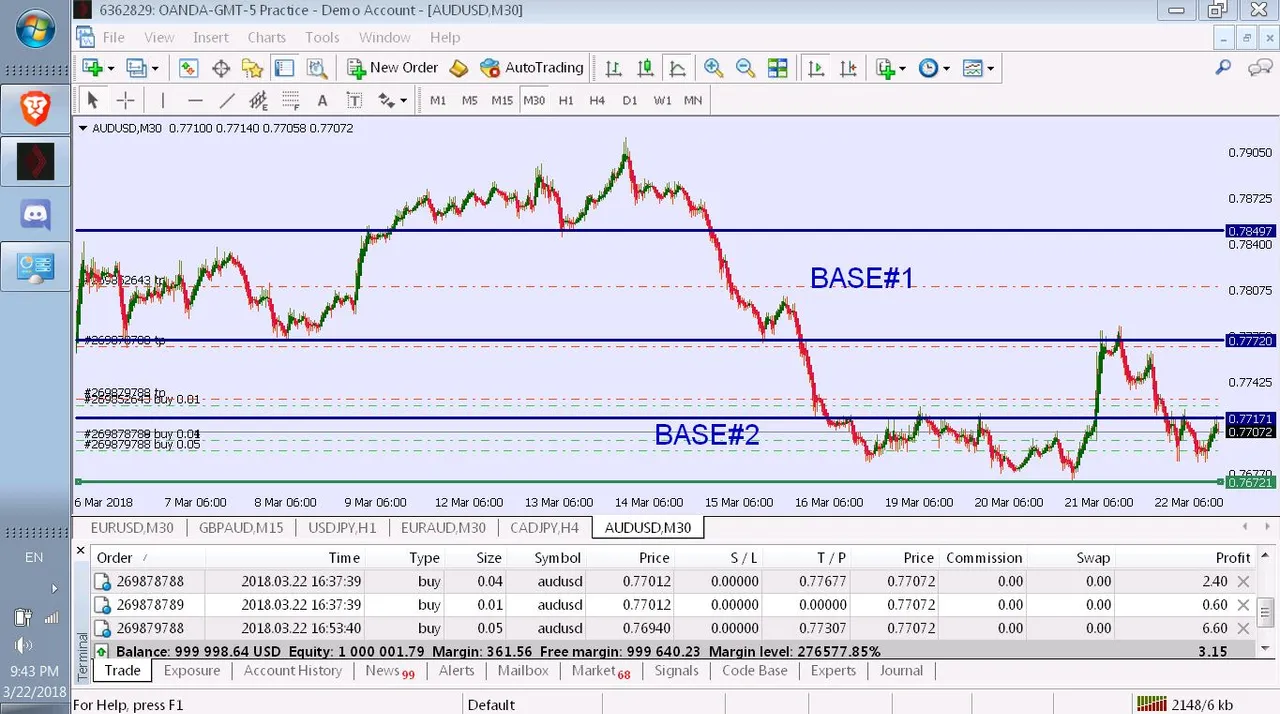
Task: Select the Crosshair tool
Action: click(x=125, y=100)
